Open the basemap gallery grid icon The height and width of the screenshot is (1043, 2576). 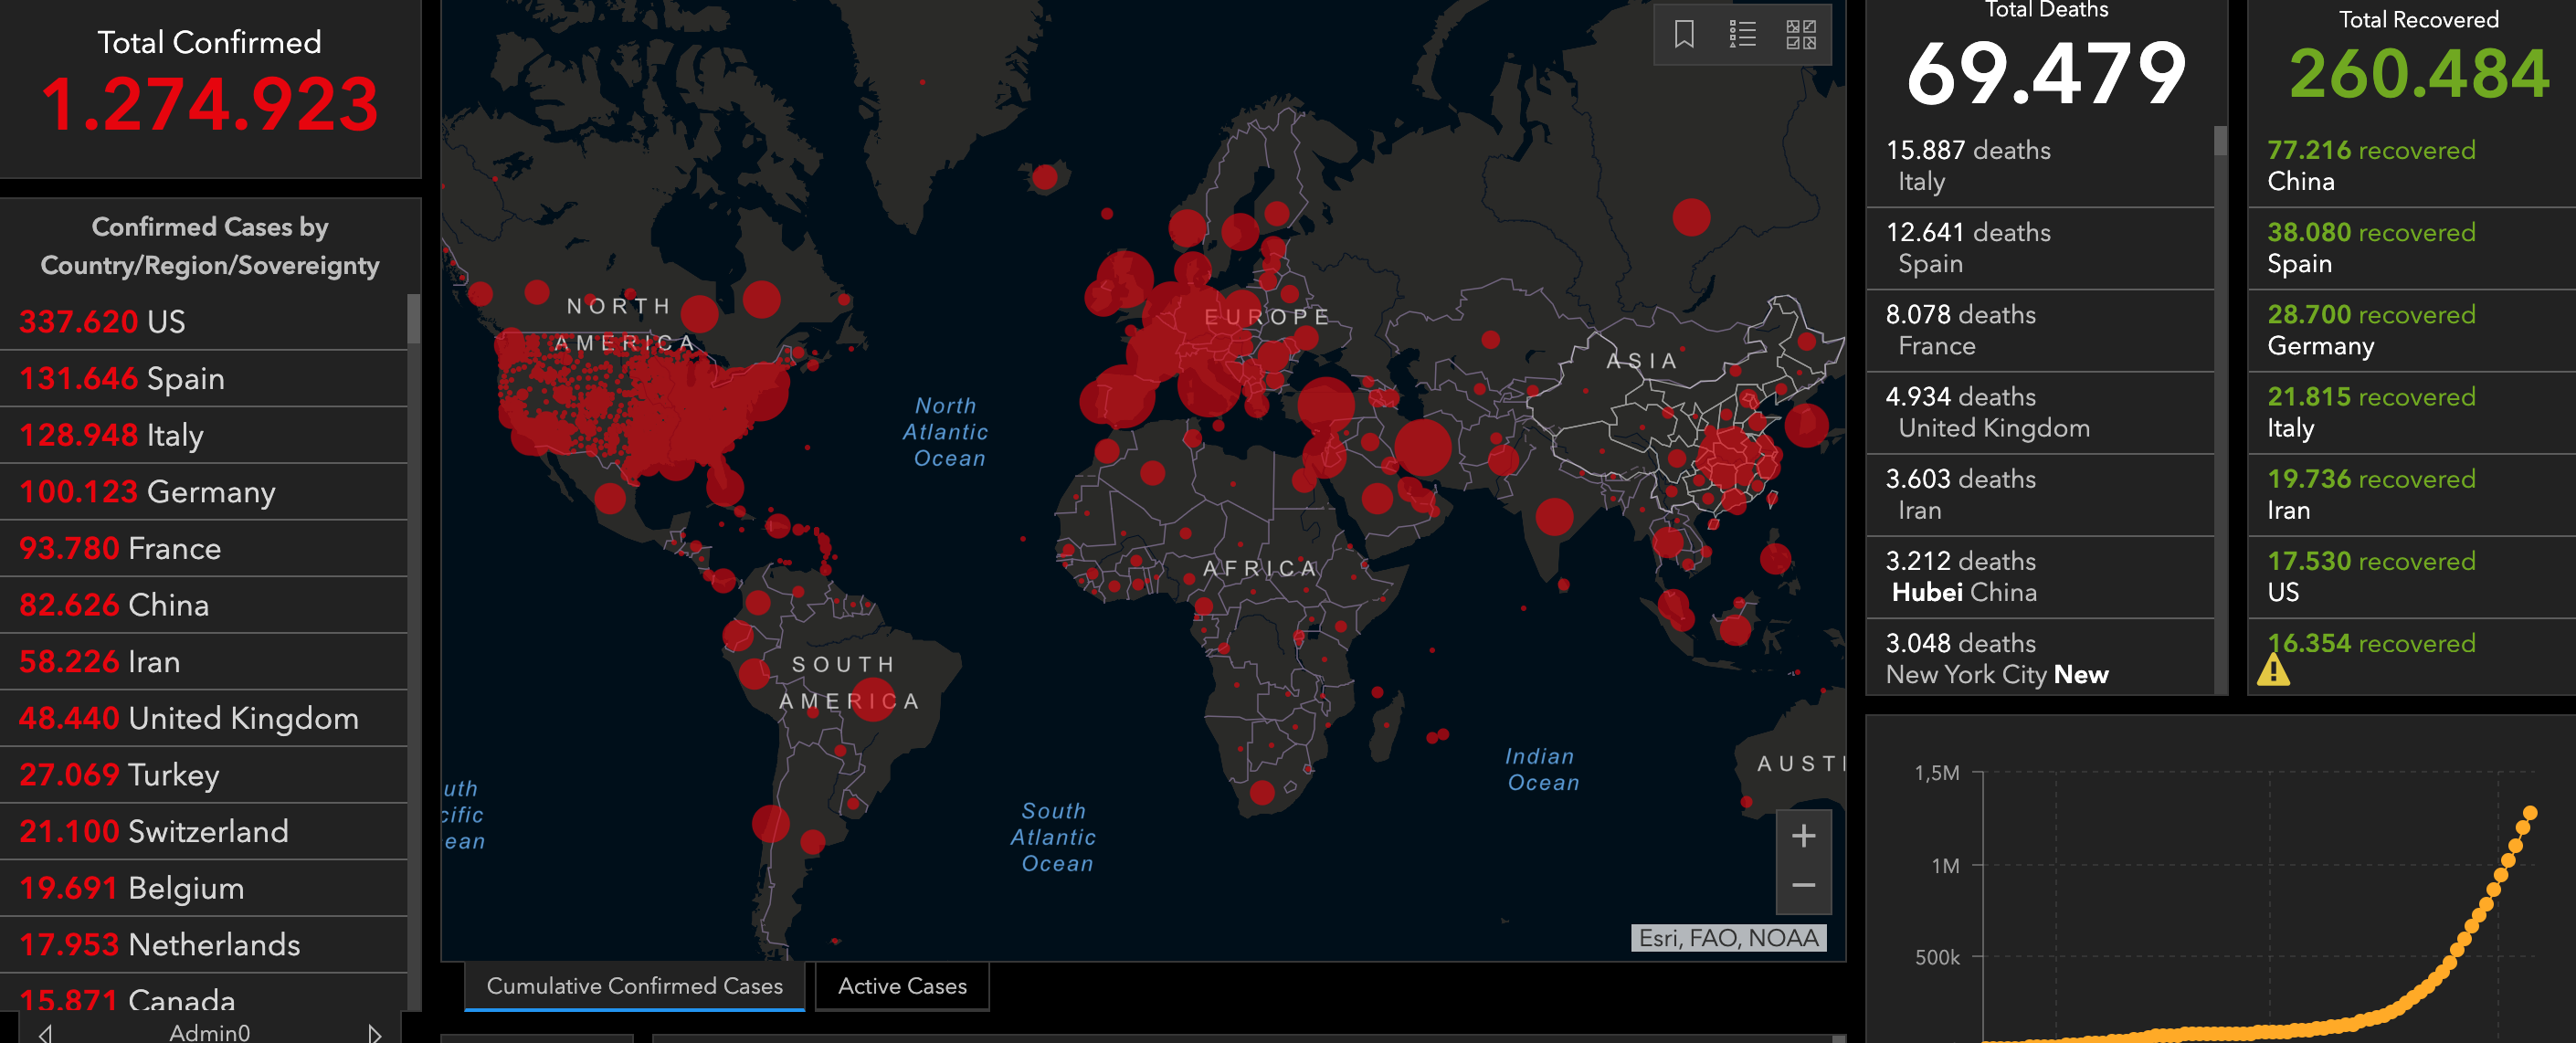(x=1801, y=35)
